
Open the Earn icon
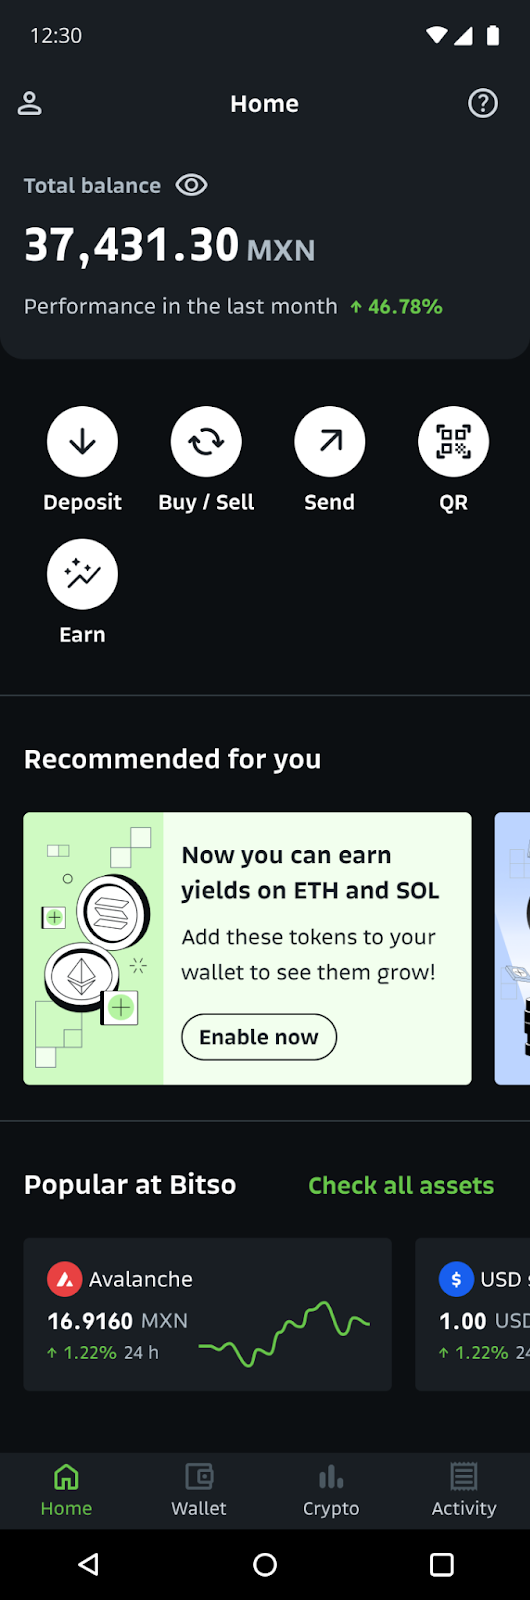[x=82, y=574]
